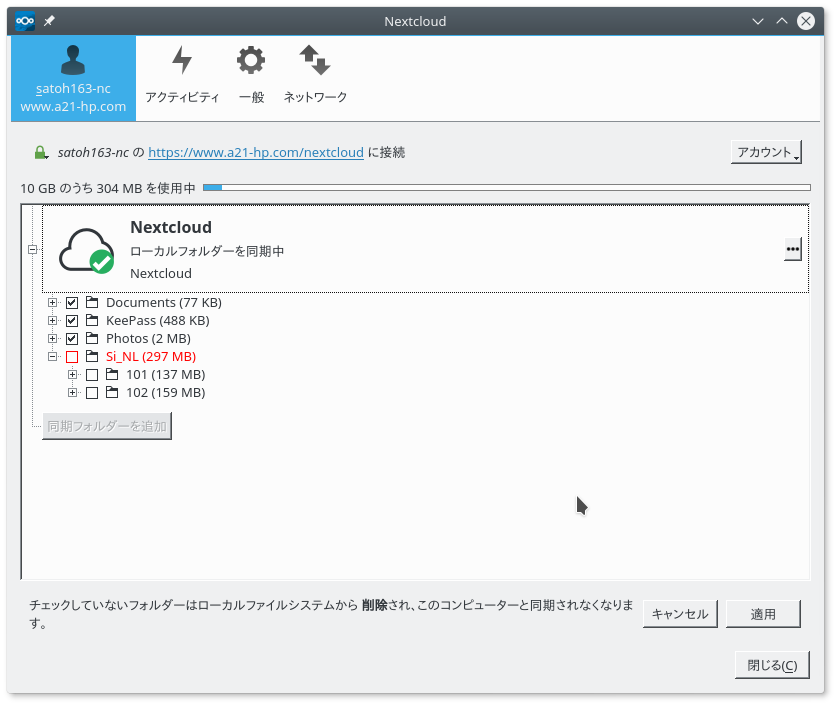
Task: Open the satoh163-nc account tab
Action: pyautogui.click(x=73, y=78)
